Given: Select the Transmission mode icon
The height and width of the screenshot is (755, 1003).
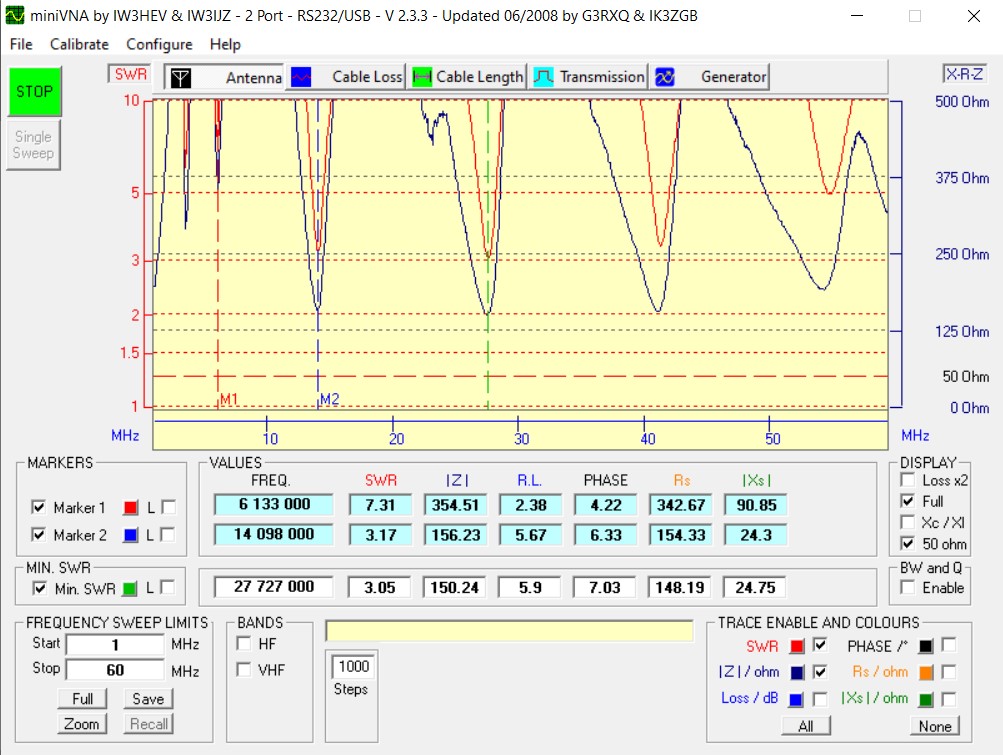Looking at the screenshot, I should pyautogui.click(x=543, y=77).
